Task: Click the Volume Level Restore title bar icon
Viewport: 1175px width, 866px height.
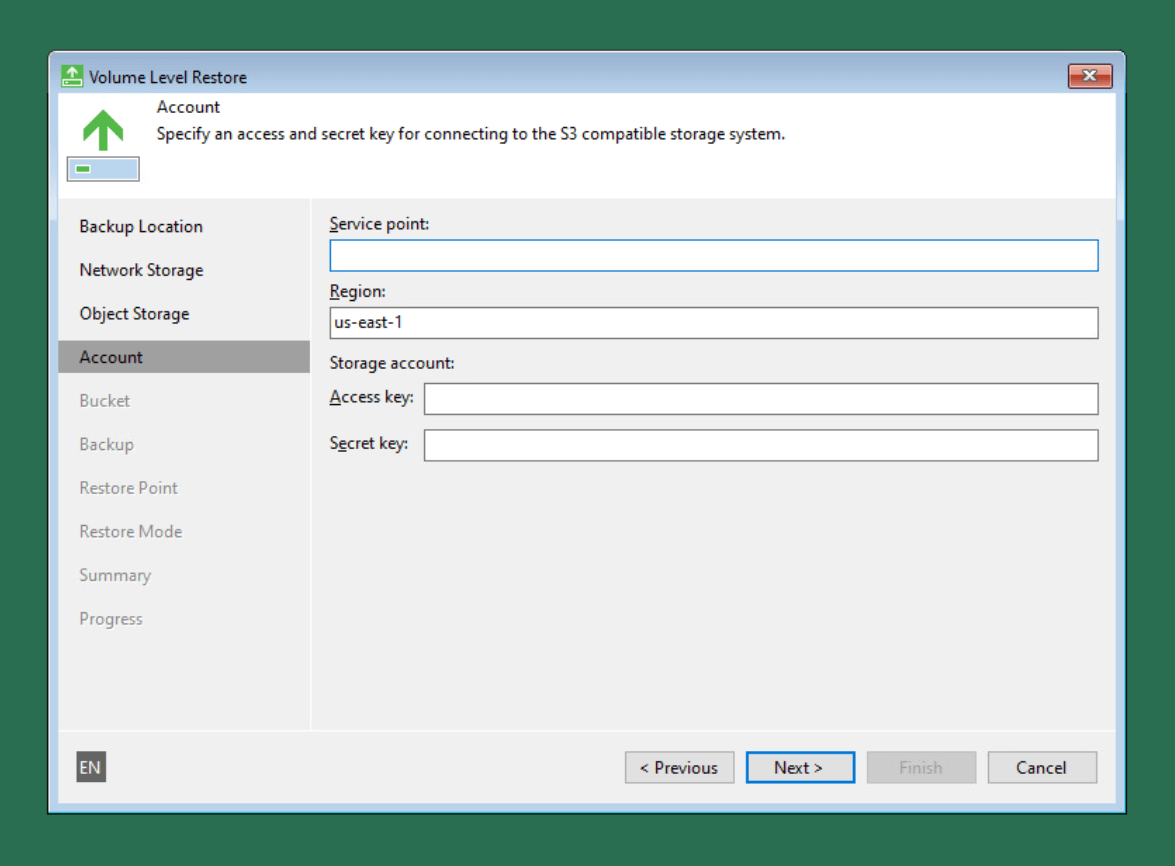Action: [72, 77]
